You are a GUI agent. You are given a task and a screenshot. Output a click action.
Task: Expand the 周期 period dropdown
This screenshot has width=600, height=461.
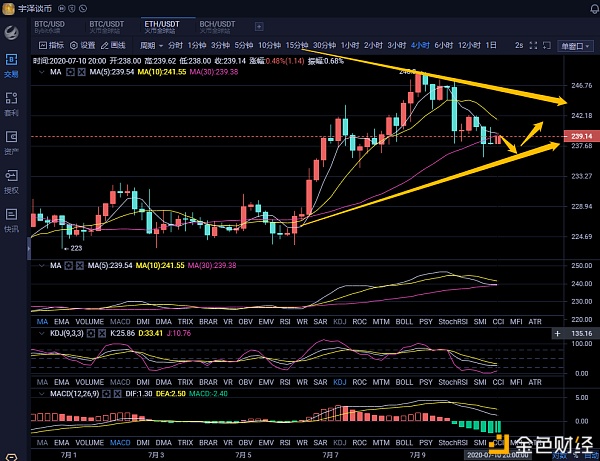click(x=152, y=45)
